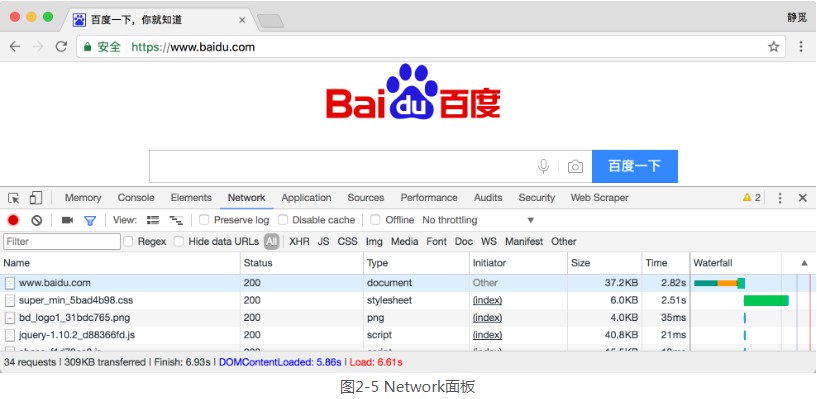Check the Regex checkbox
817x399 pixels.
click(x=128, y=242)
